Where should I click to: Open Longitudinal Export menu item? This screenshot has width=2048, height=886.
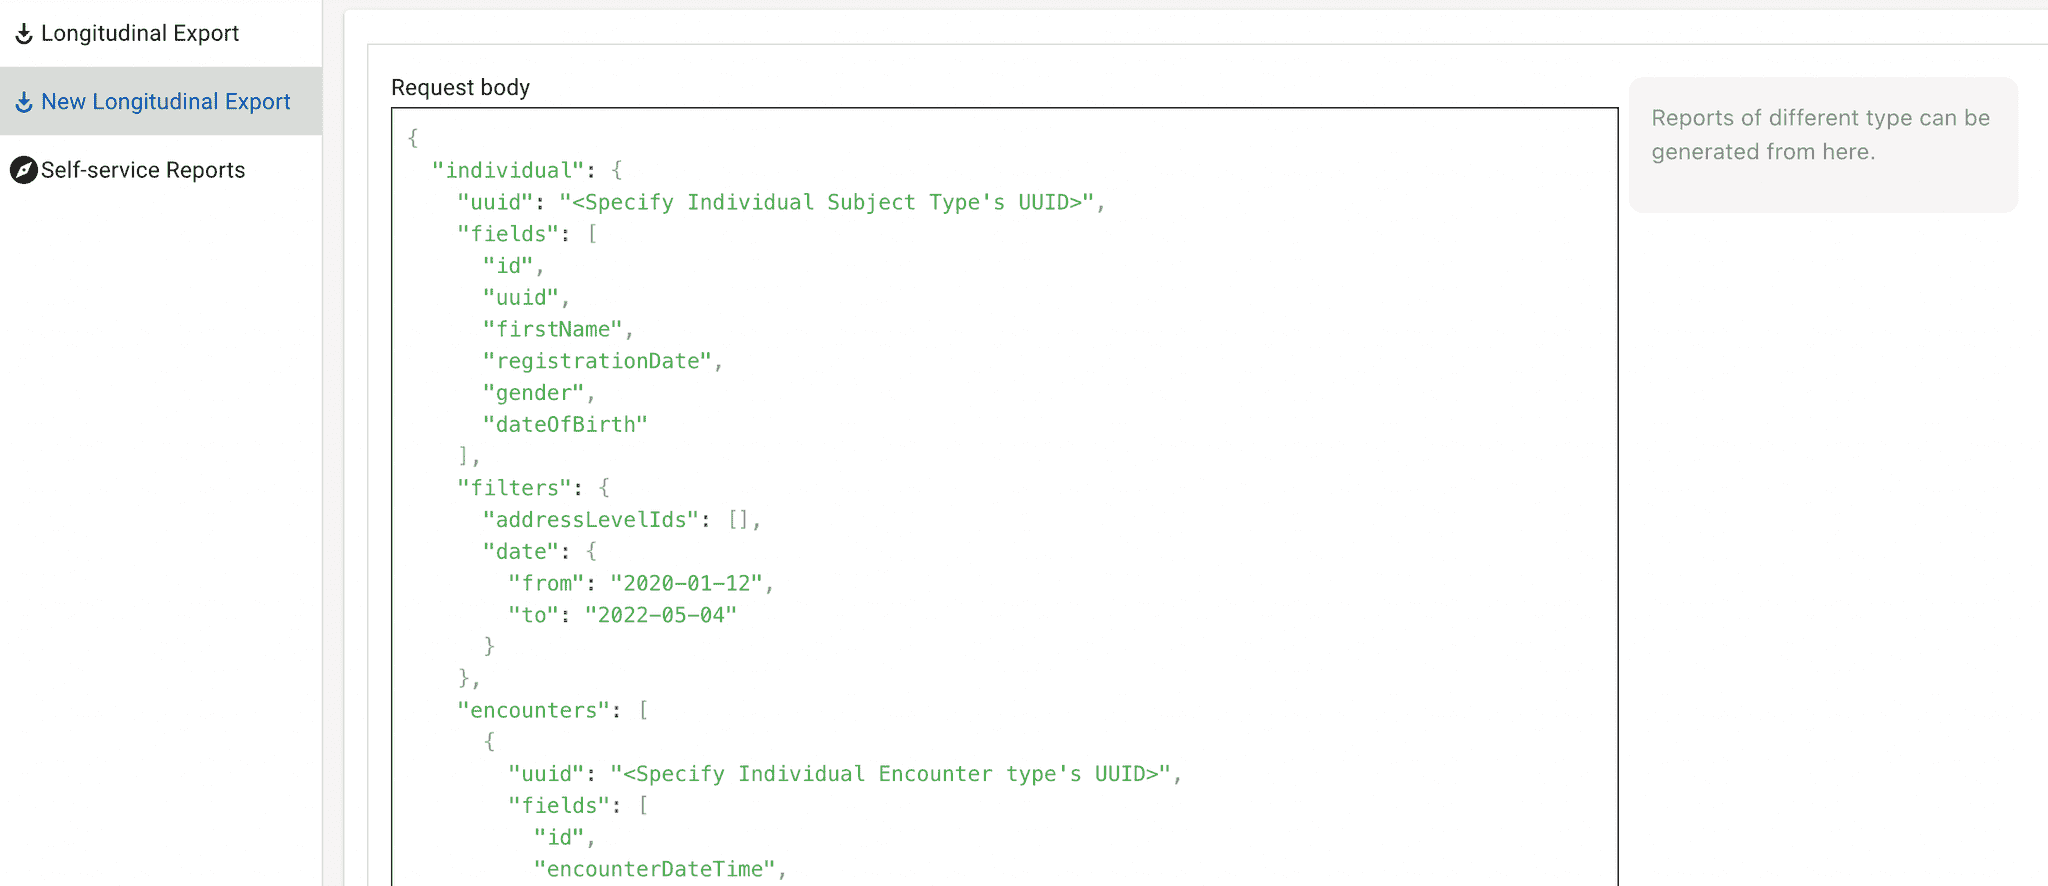point(160,34)
